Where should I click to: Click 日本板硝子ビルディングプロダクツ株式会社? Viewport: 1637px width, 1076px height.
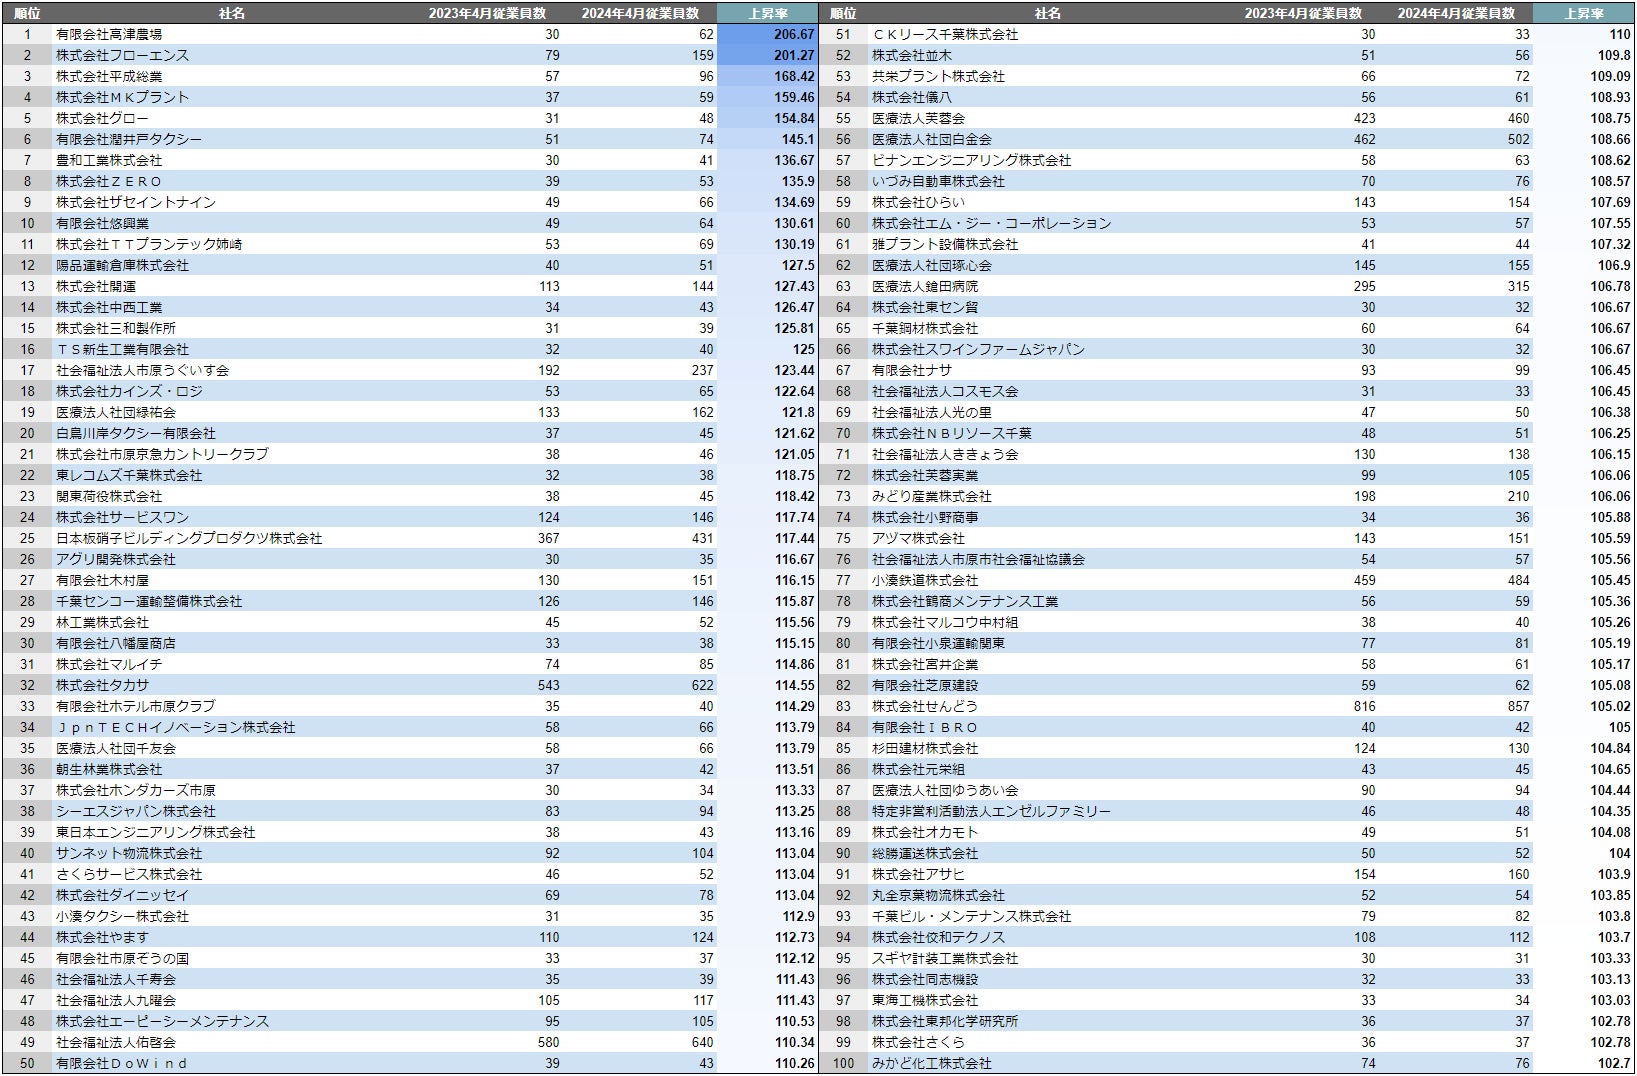coord(189,538)
